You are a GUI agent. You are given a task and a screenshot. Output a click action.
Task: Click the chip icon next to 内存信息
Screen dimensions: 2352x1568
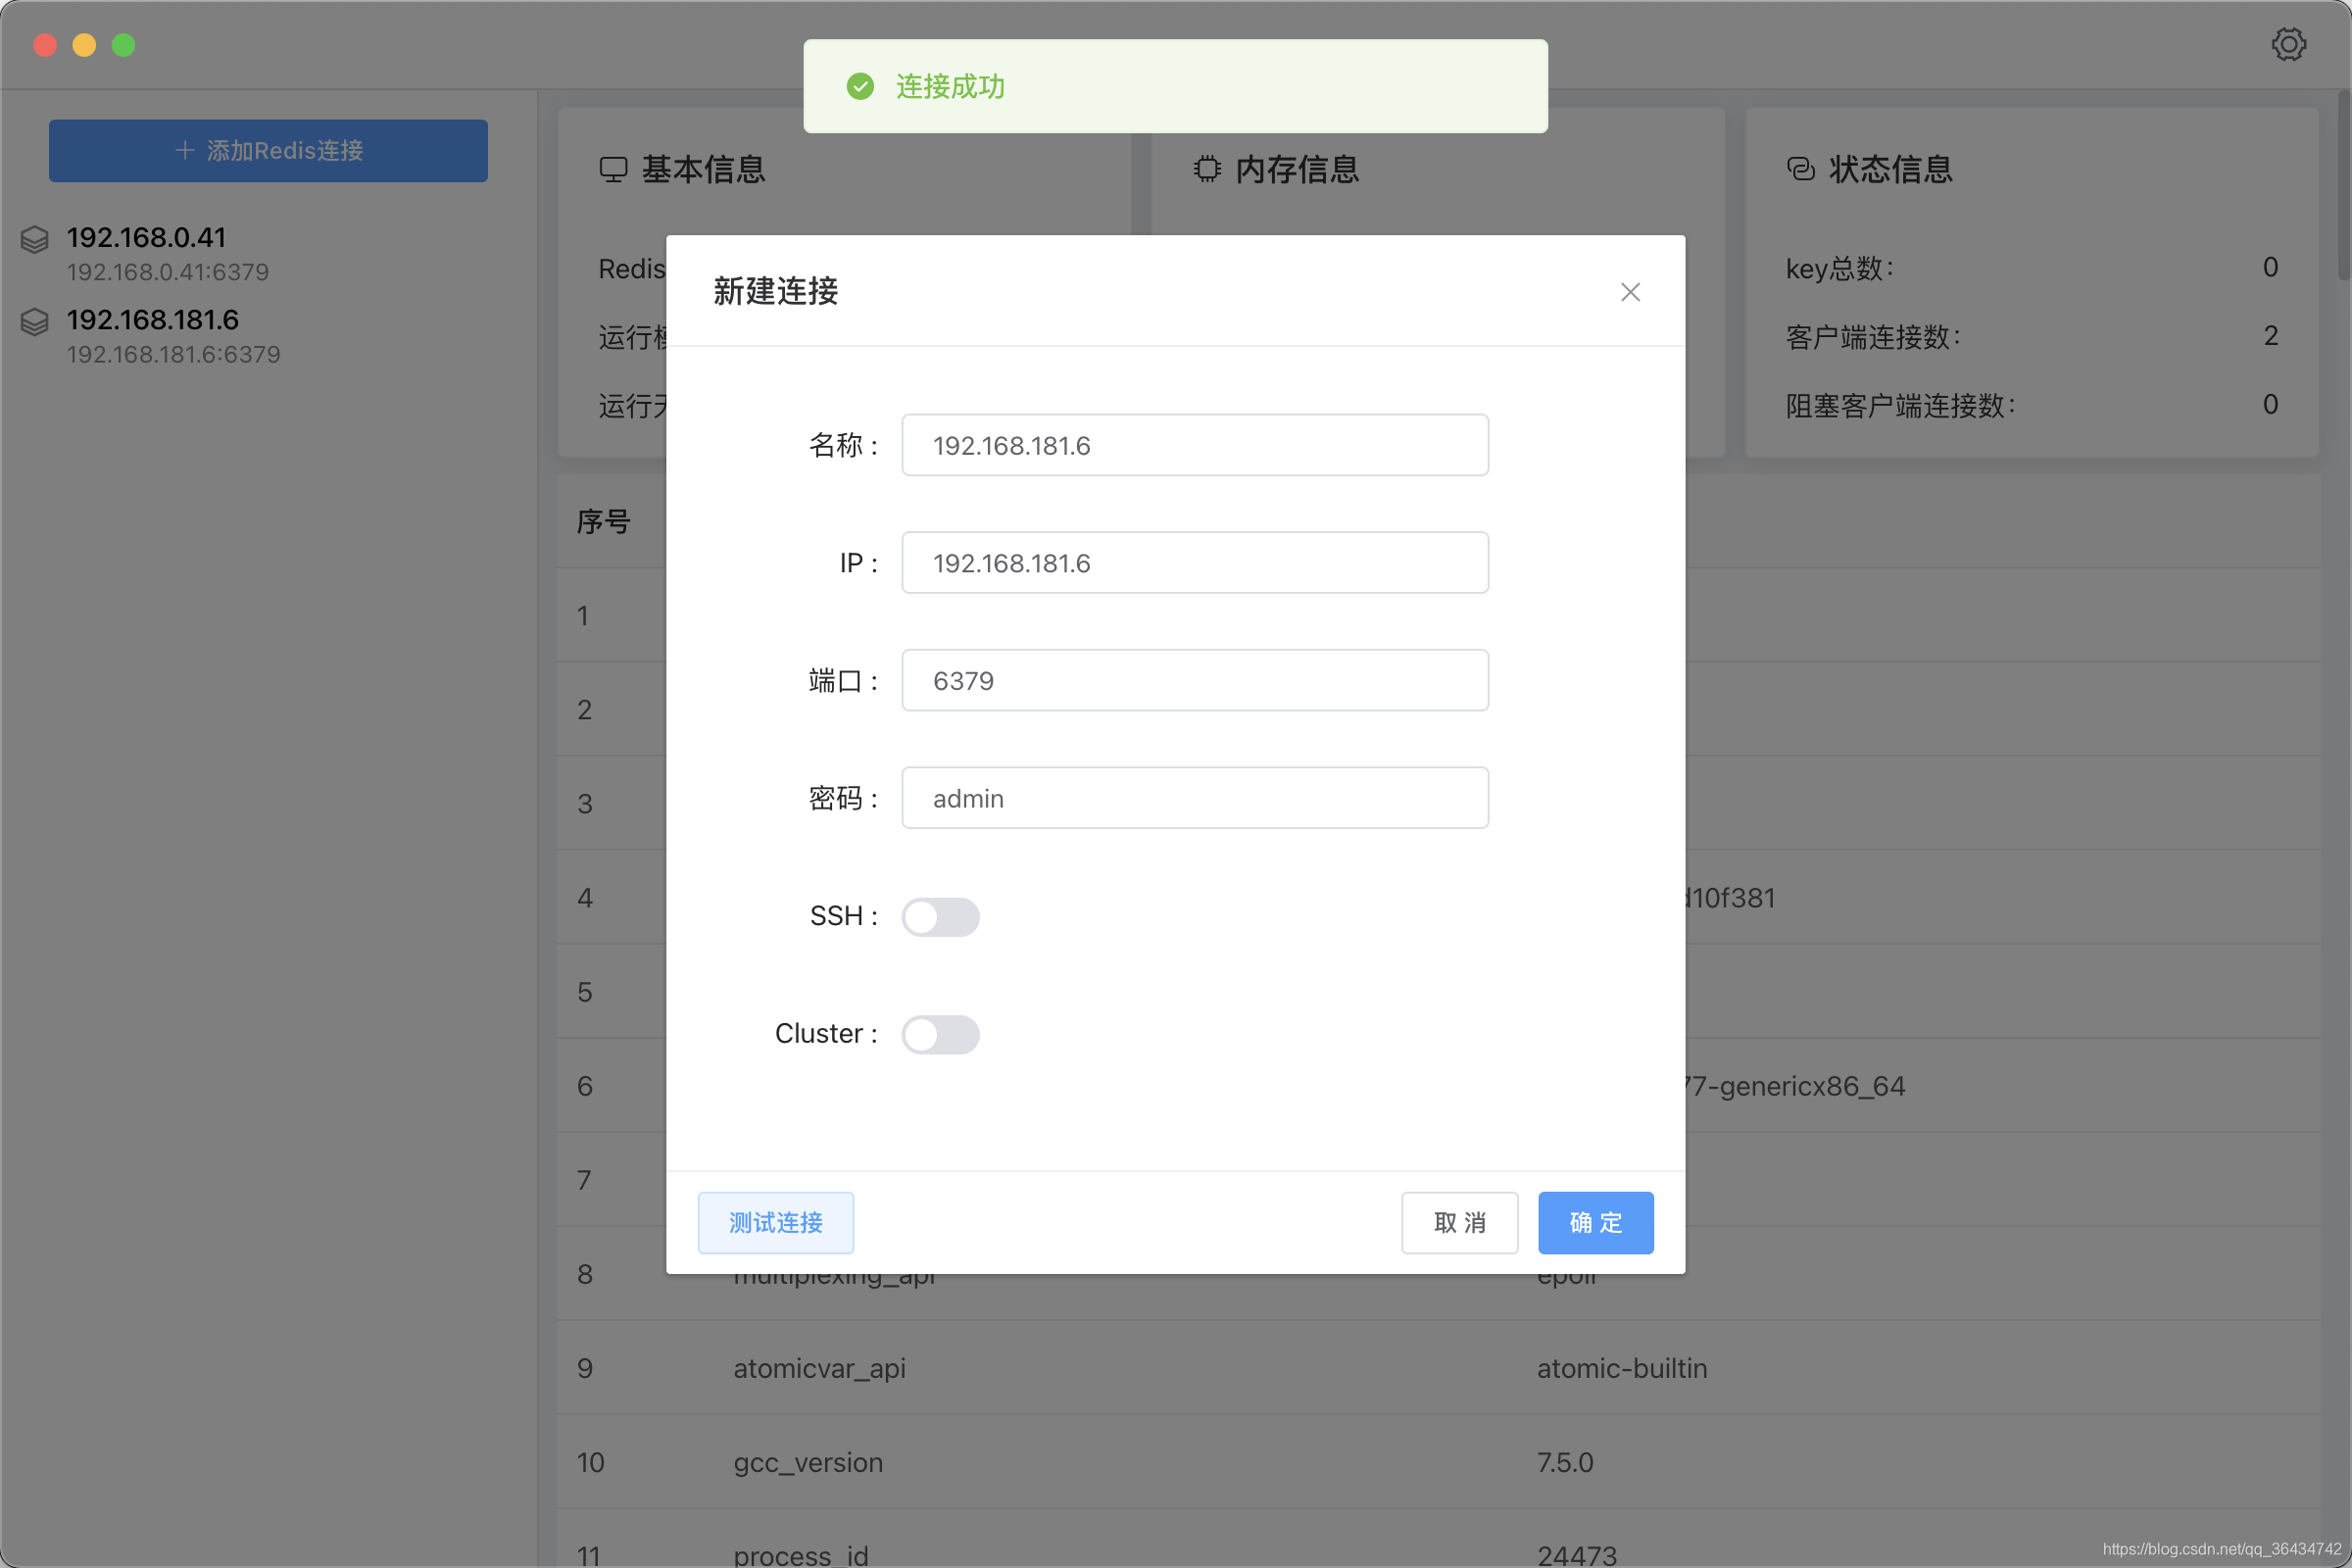point(1207,169)
